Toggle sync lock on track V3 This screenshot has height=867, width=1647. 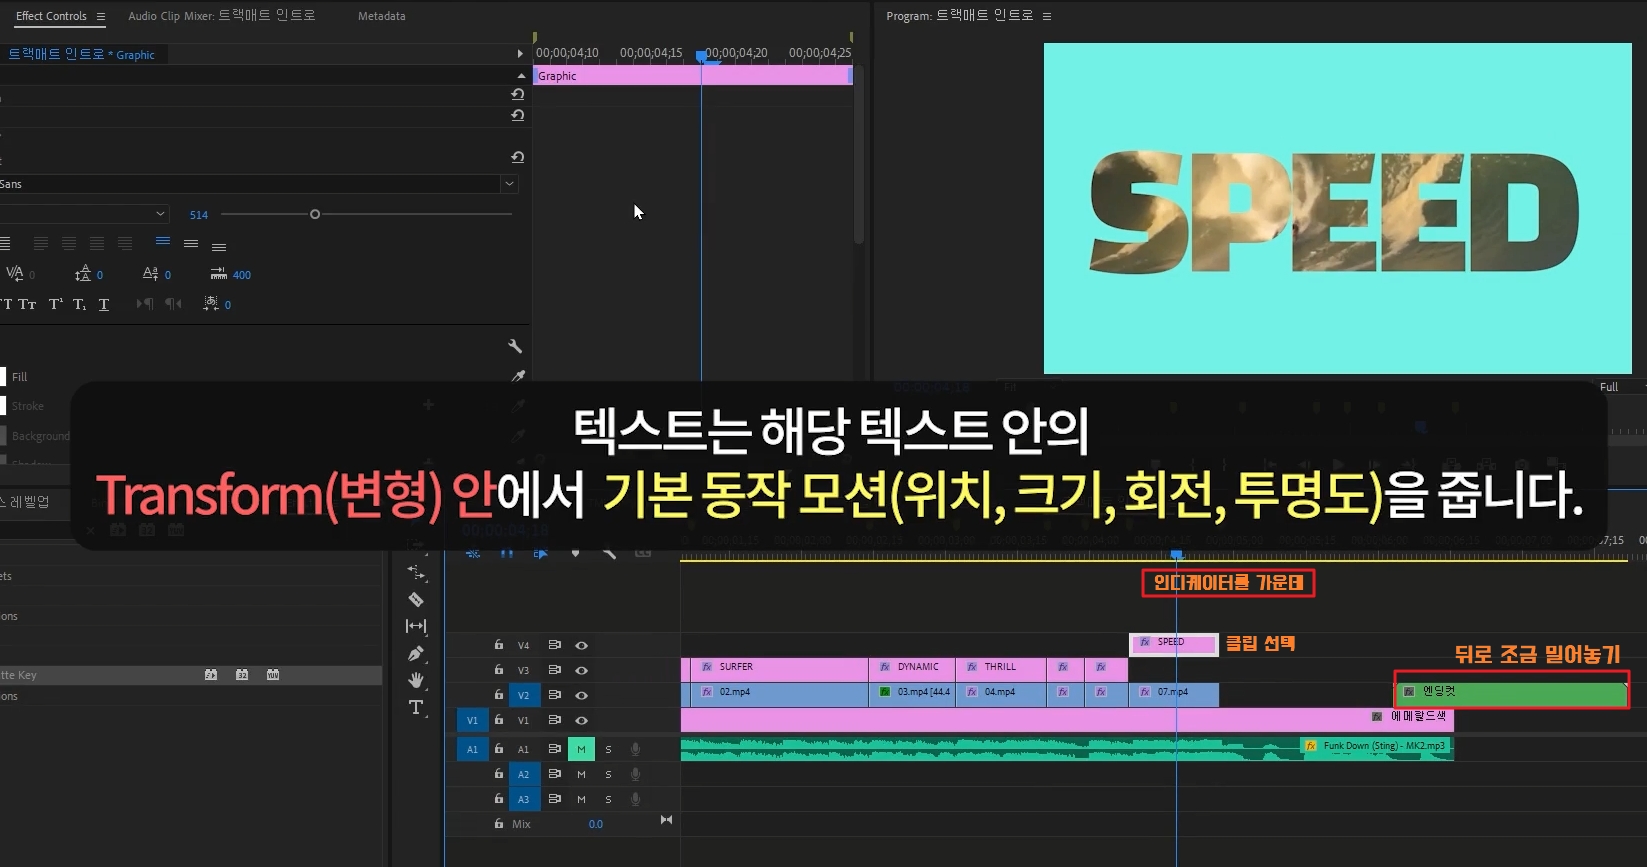point(554,670)
